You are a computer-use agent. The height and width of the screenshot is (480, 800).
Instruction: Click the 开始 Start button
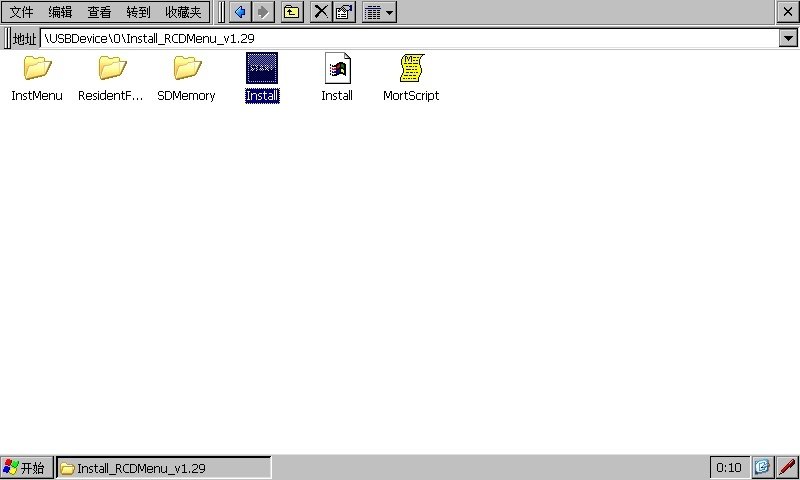[x=25, y=468]
